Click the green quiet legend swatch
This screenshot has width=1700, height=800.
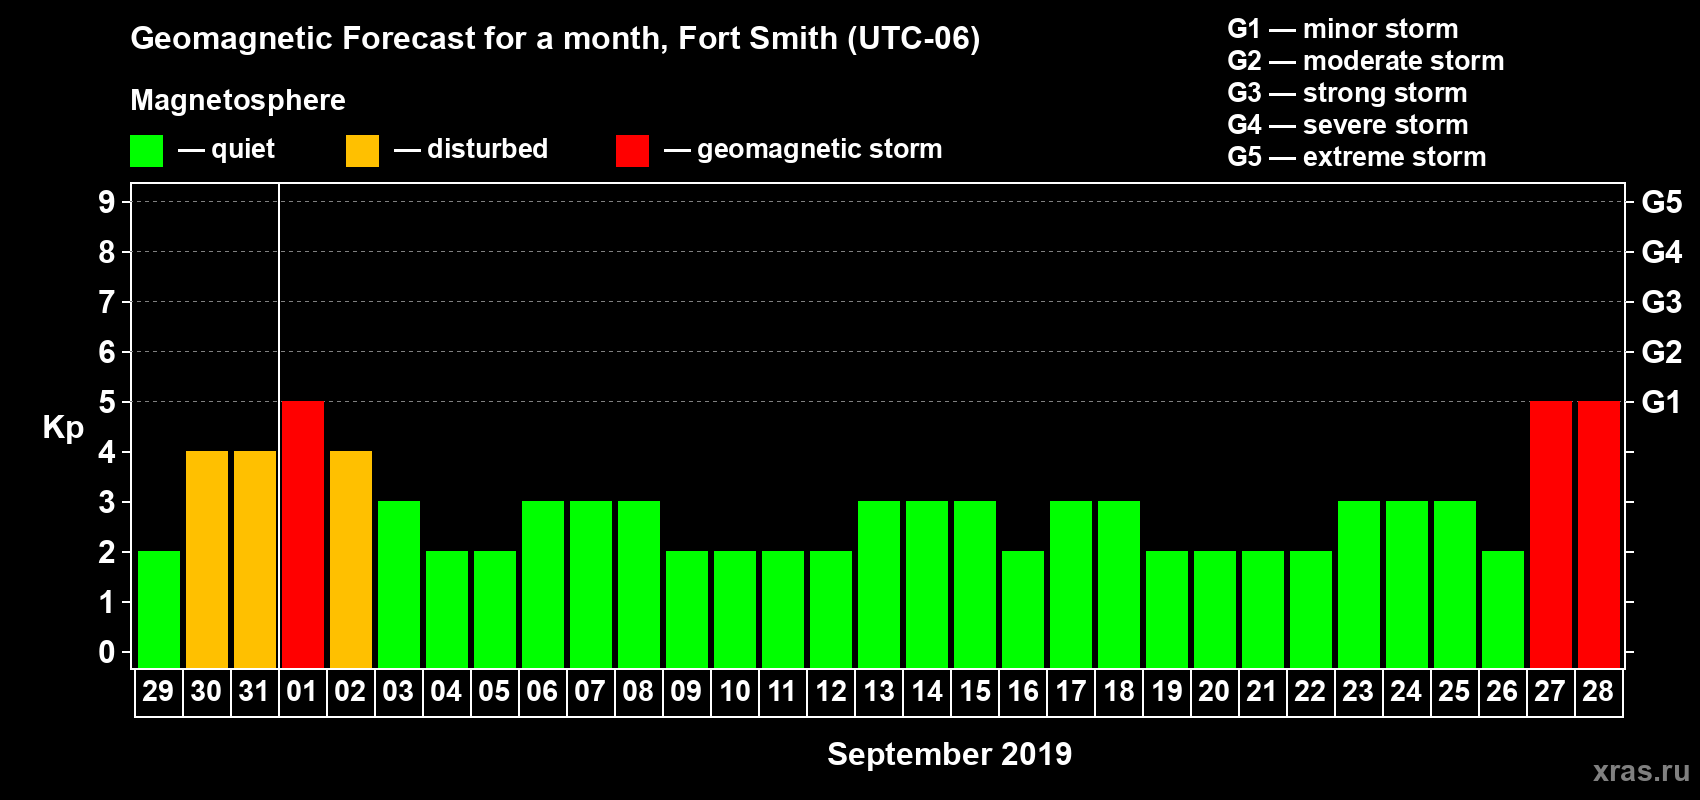pyautogui.click(x=146, y=151)
